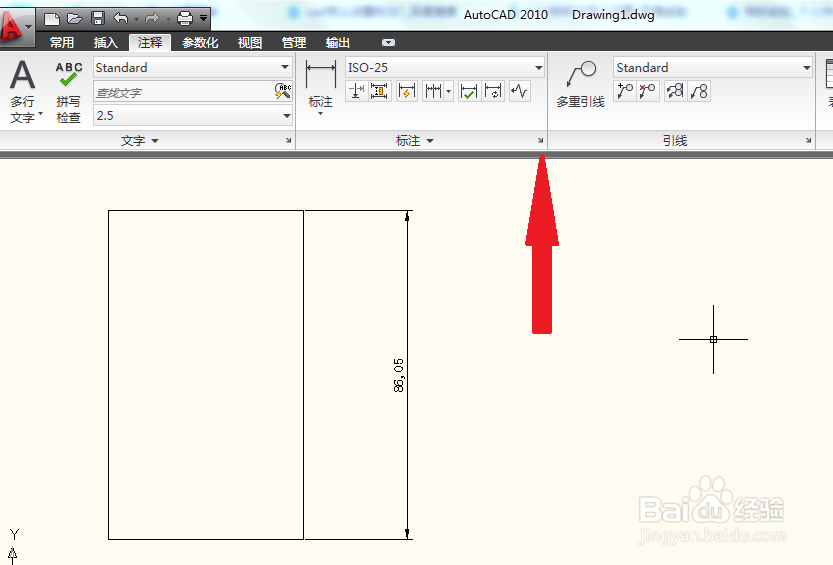Click the 多重引线 multileader tool
This screenshot has width=833, height=565.
[581, 85]
